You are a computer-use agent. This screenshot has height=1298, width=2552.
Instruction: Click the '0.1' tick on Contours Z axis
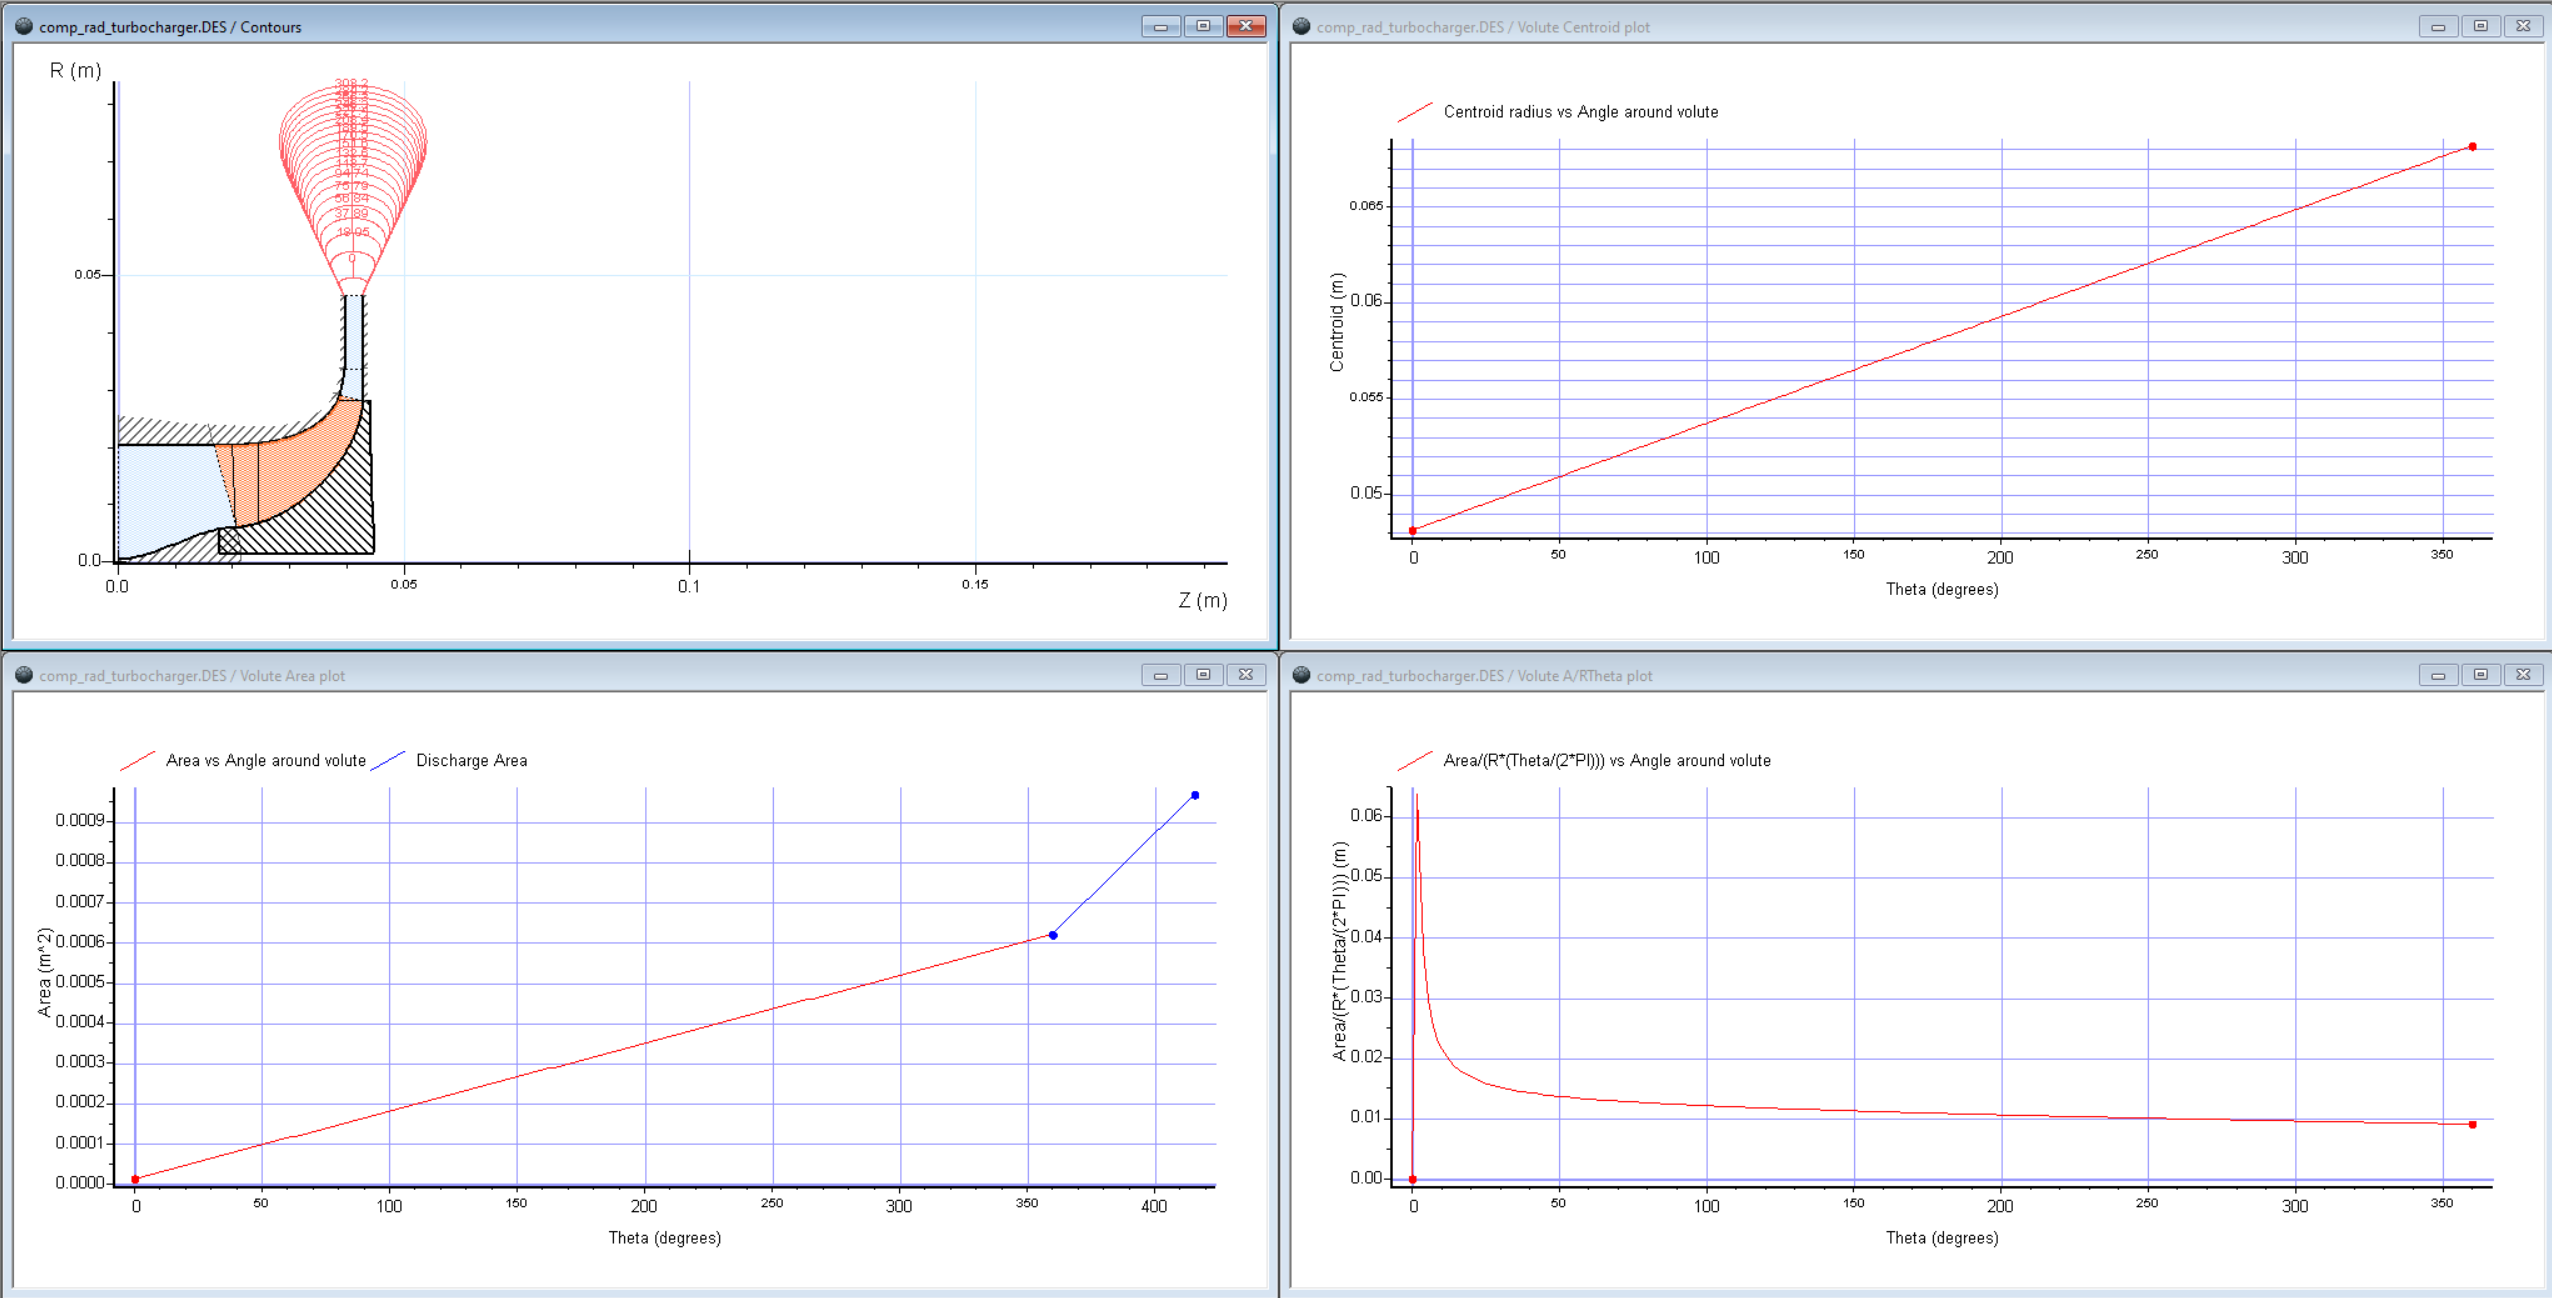click(x=689, y=586)
